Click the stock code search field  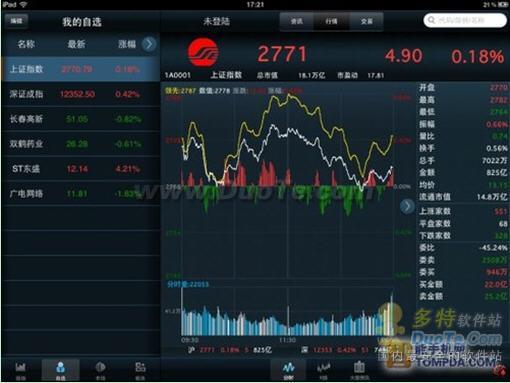[x=465, y=20]
